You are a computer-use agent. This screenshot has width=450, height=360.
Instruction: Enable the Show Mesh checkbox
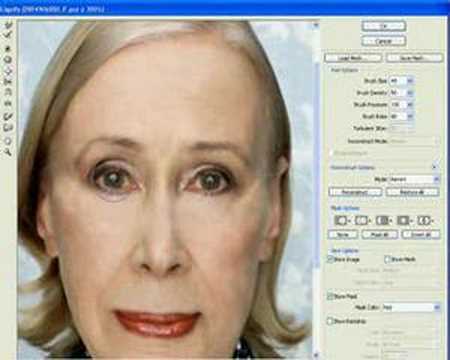click(x=387, y=259)
